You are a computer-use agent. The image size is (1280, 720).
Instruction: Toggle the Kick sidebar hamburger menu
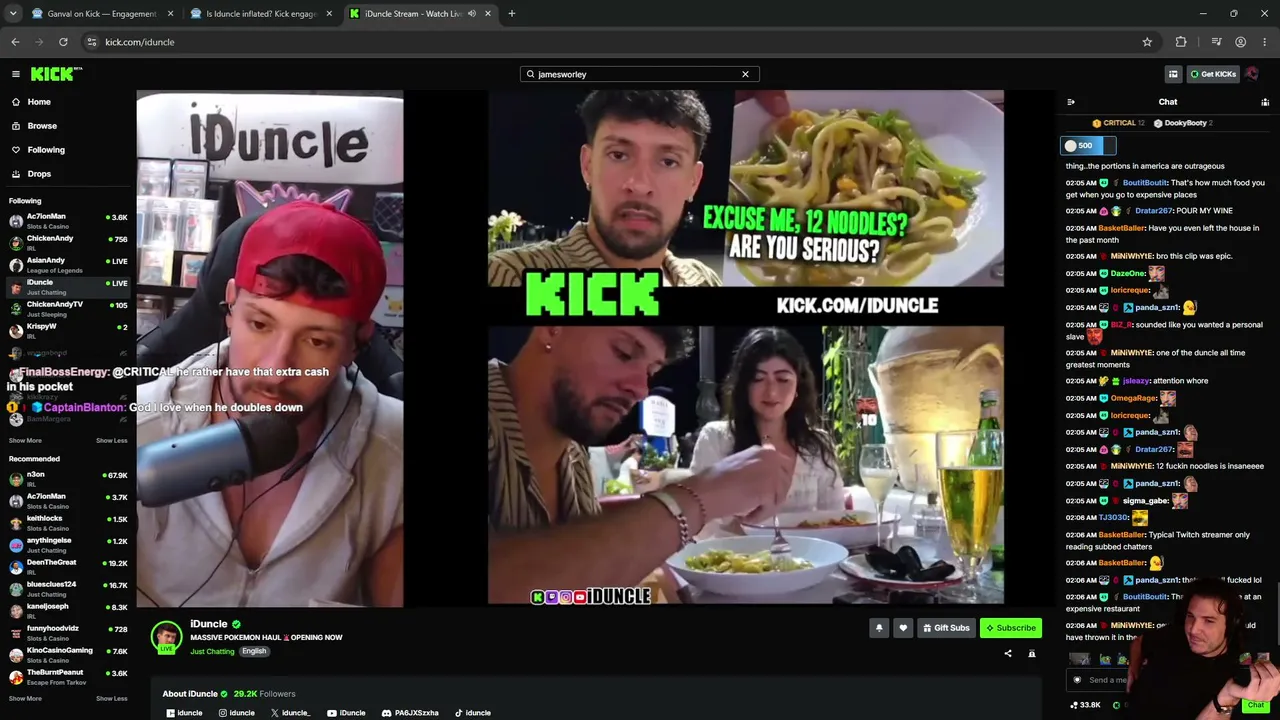[16, 74]
